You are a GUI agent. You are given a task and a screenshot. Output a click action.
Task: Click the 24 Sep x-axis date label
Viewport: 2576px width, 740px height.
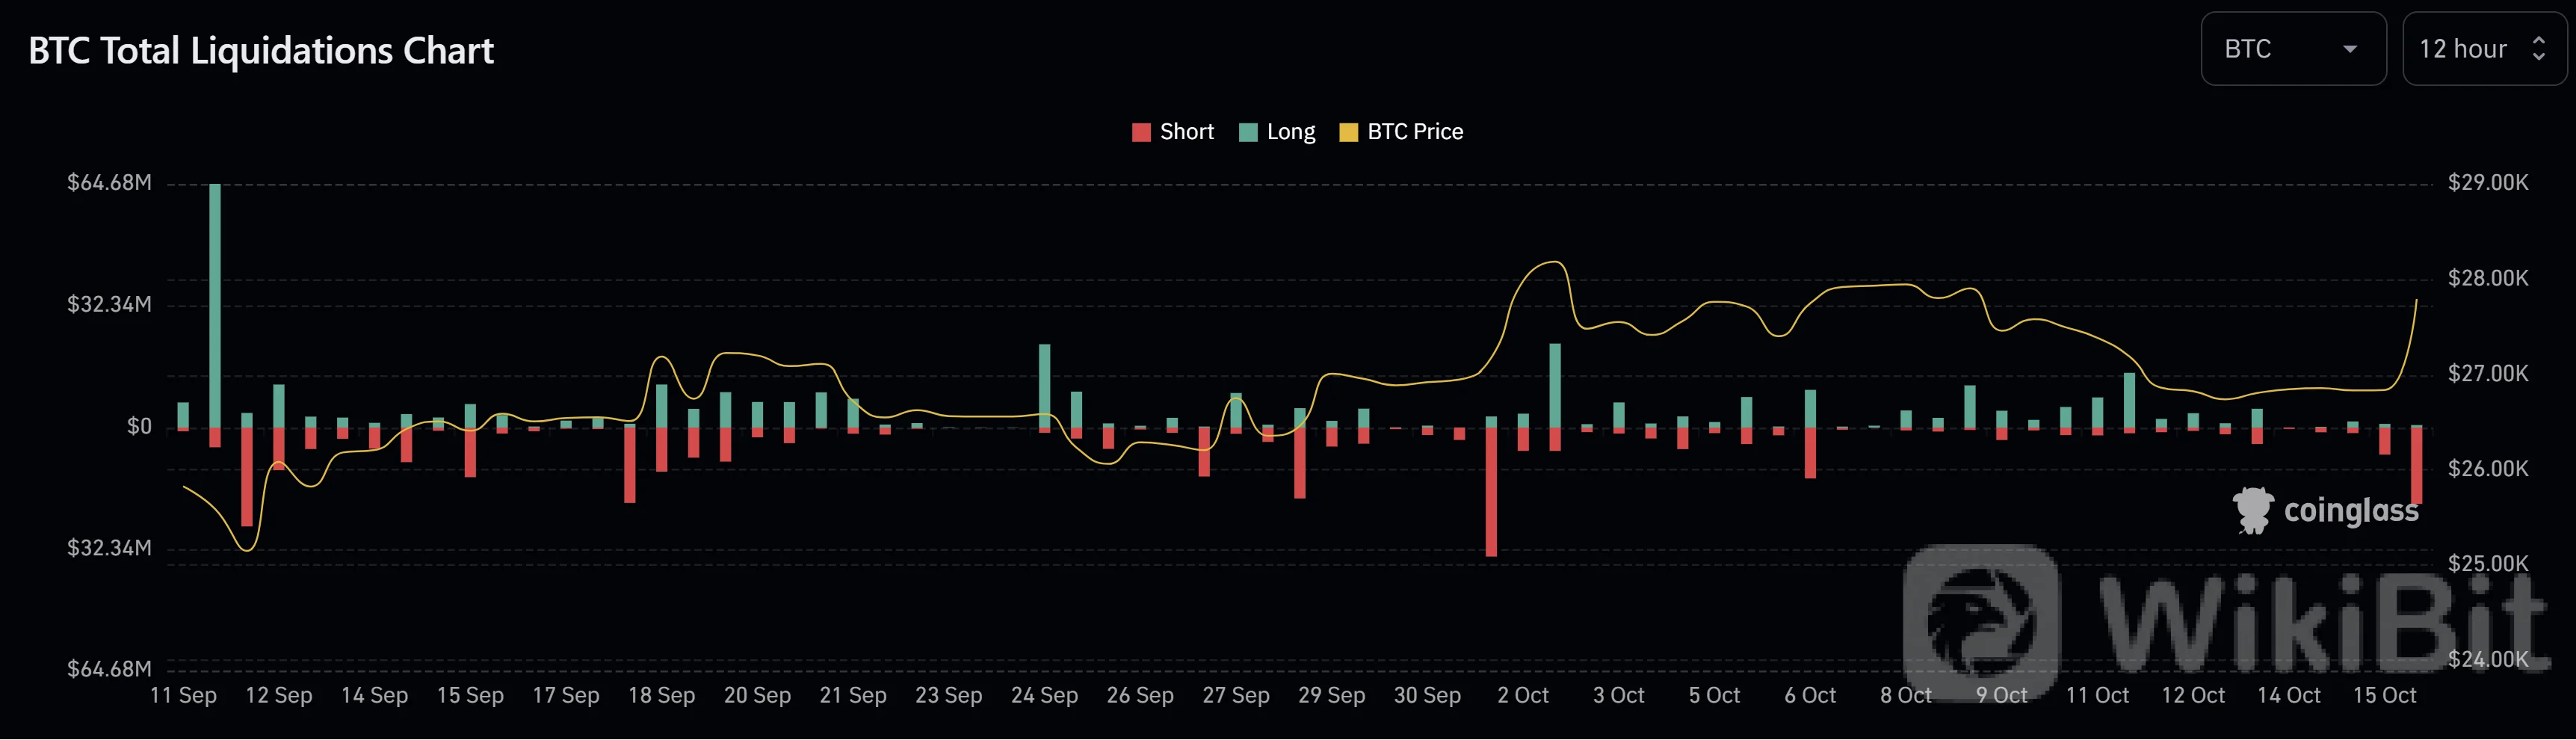tap(1044, 695)
